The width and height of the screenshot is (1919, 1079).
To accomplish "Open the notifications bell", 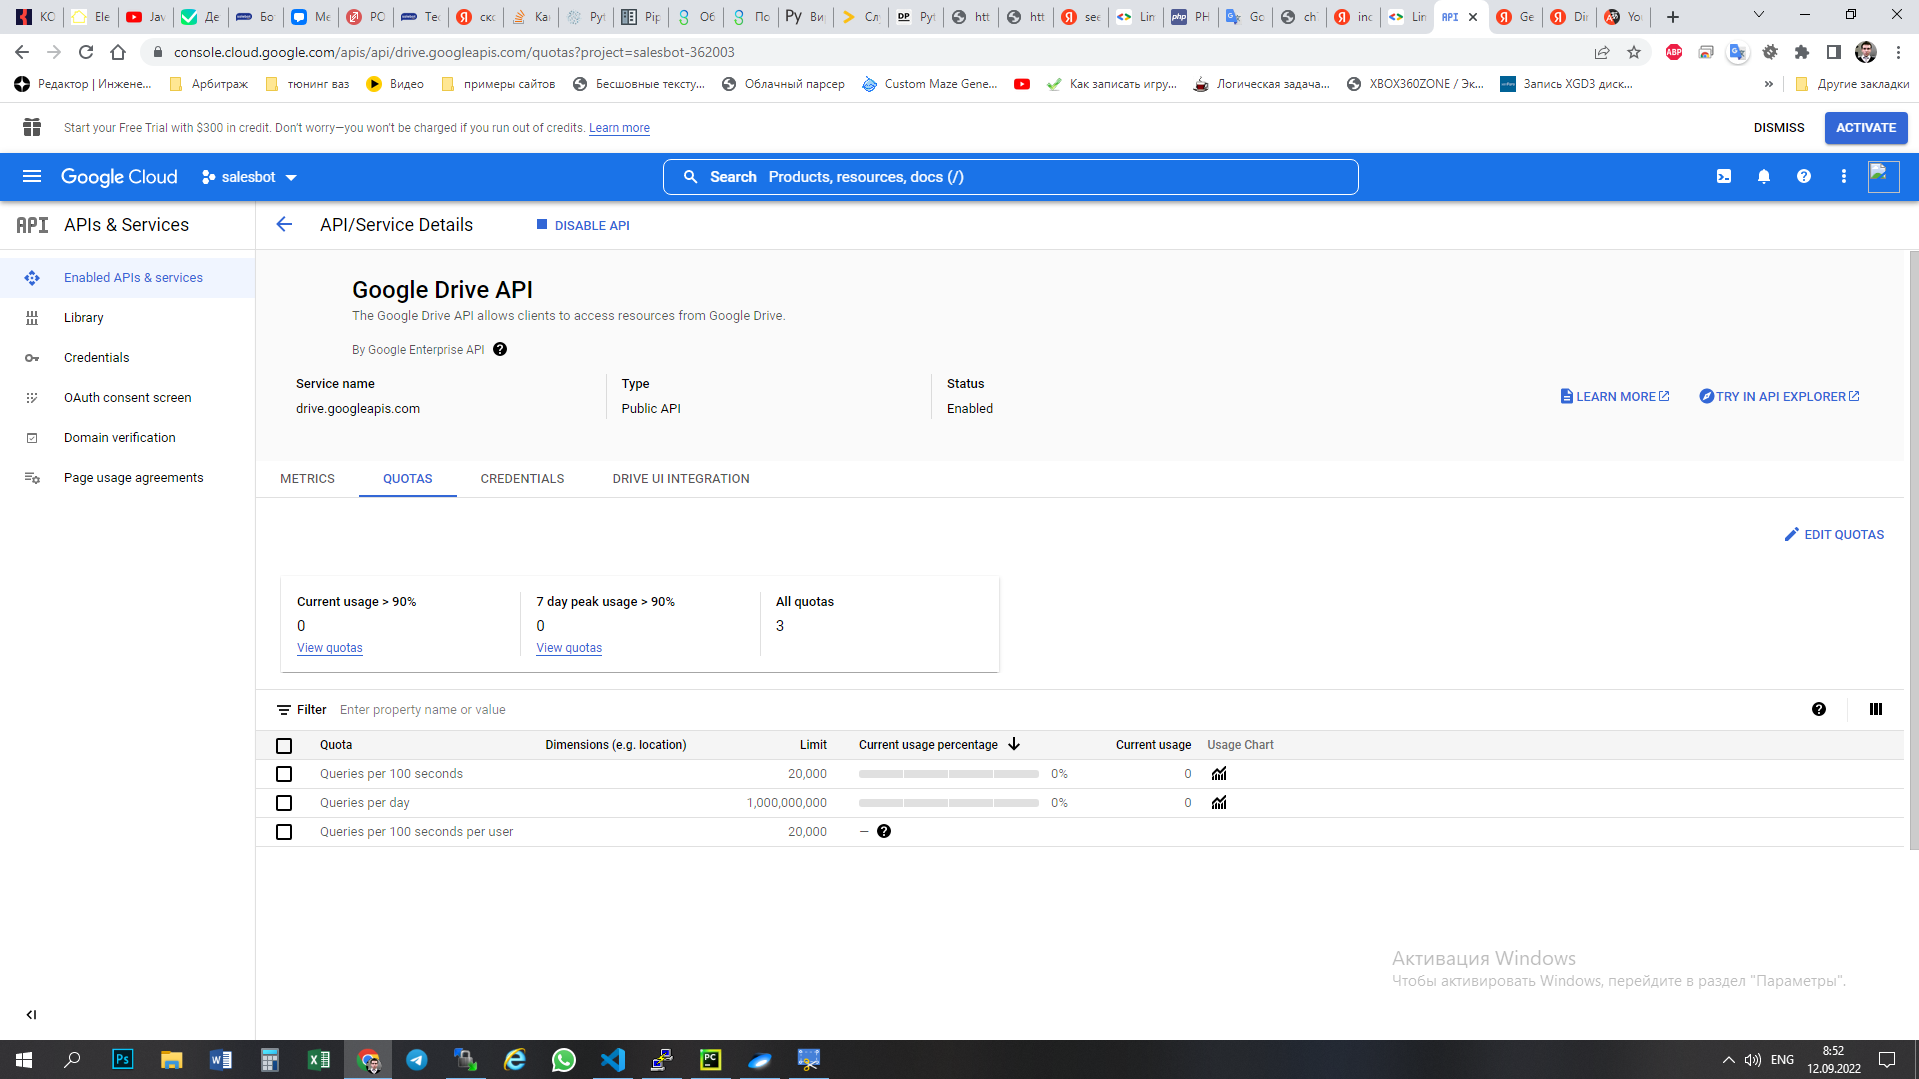I will (x=1763, y=176).
